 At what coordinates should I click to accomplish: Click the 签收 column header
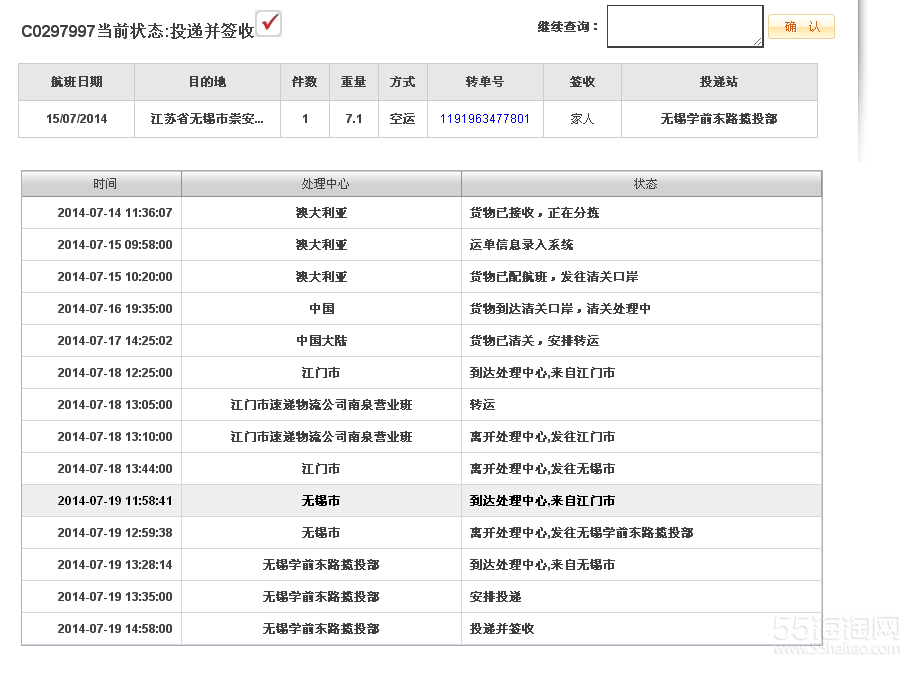tap(582, 82)
